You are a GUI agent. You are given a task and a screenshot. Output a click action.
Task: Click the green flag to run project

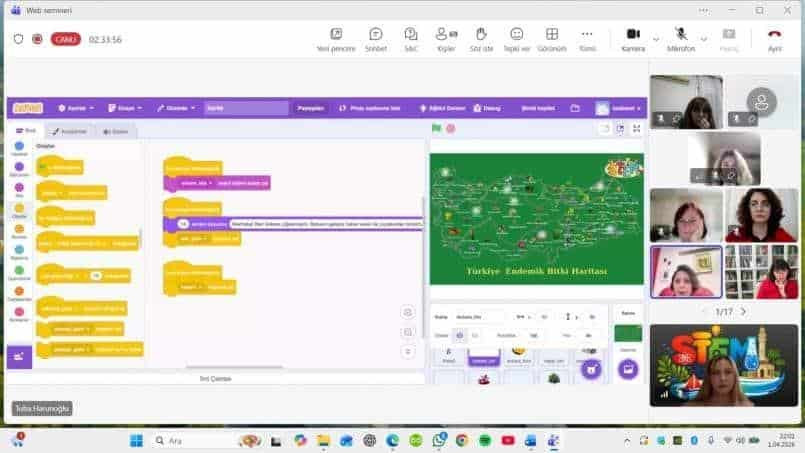(436, 128)
